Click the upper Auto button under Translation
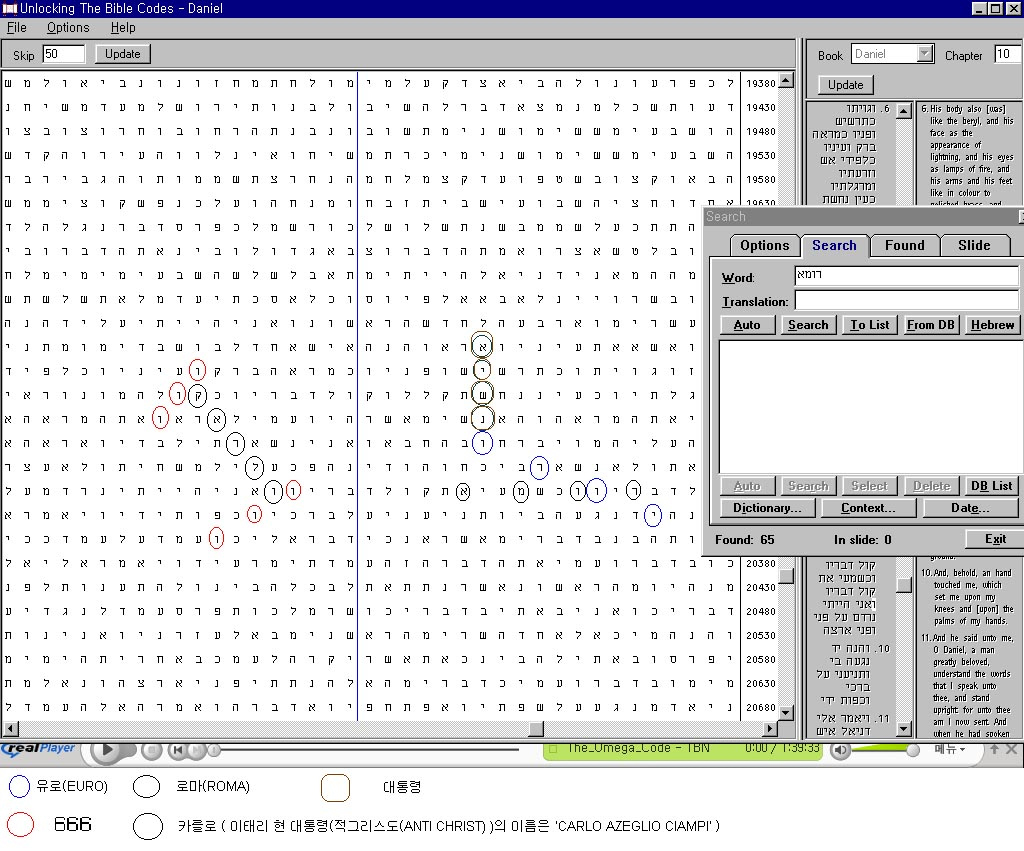Screen dimensions: 1024x851 click(747, 325)
